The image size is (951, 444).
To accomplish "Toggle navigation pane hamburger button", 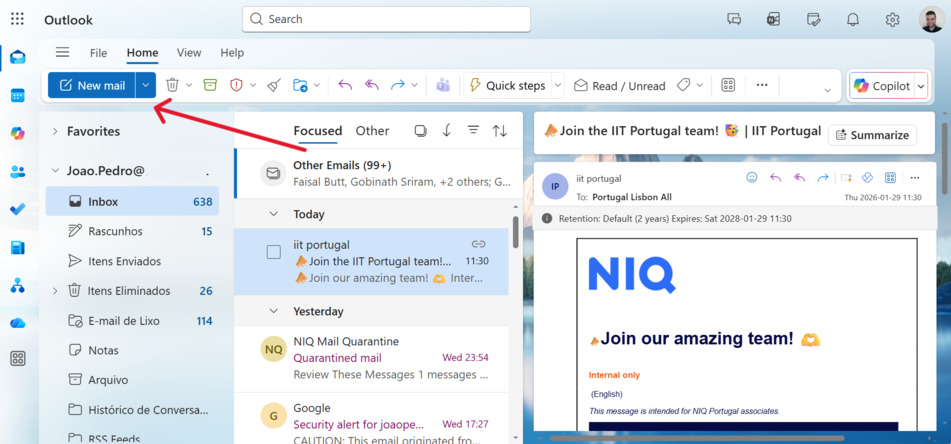I will click(x=62, y=52).
